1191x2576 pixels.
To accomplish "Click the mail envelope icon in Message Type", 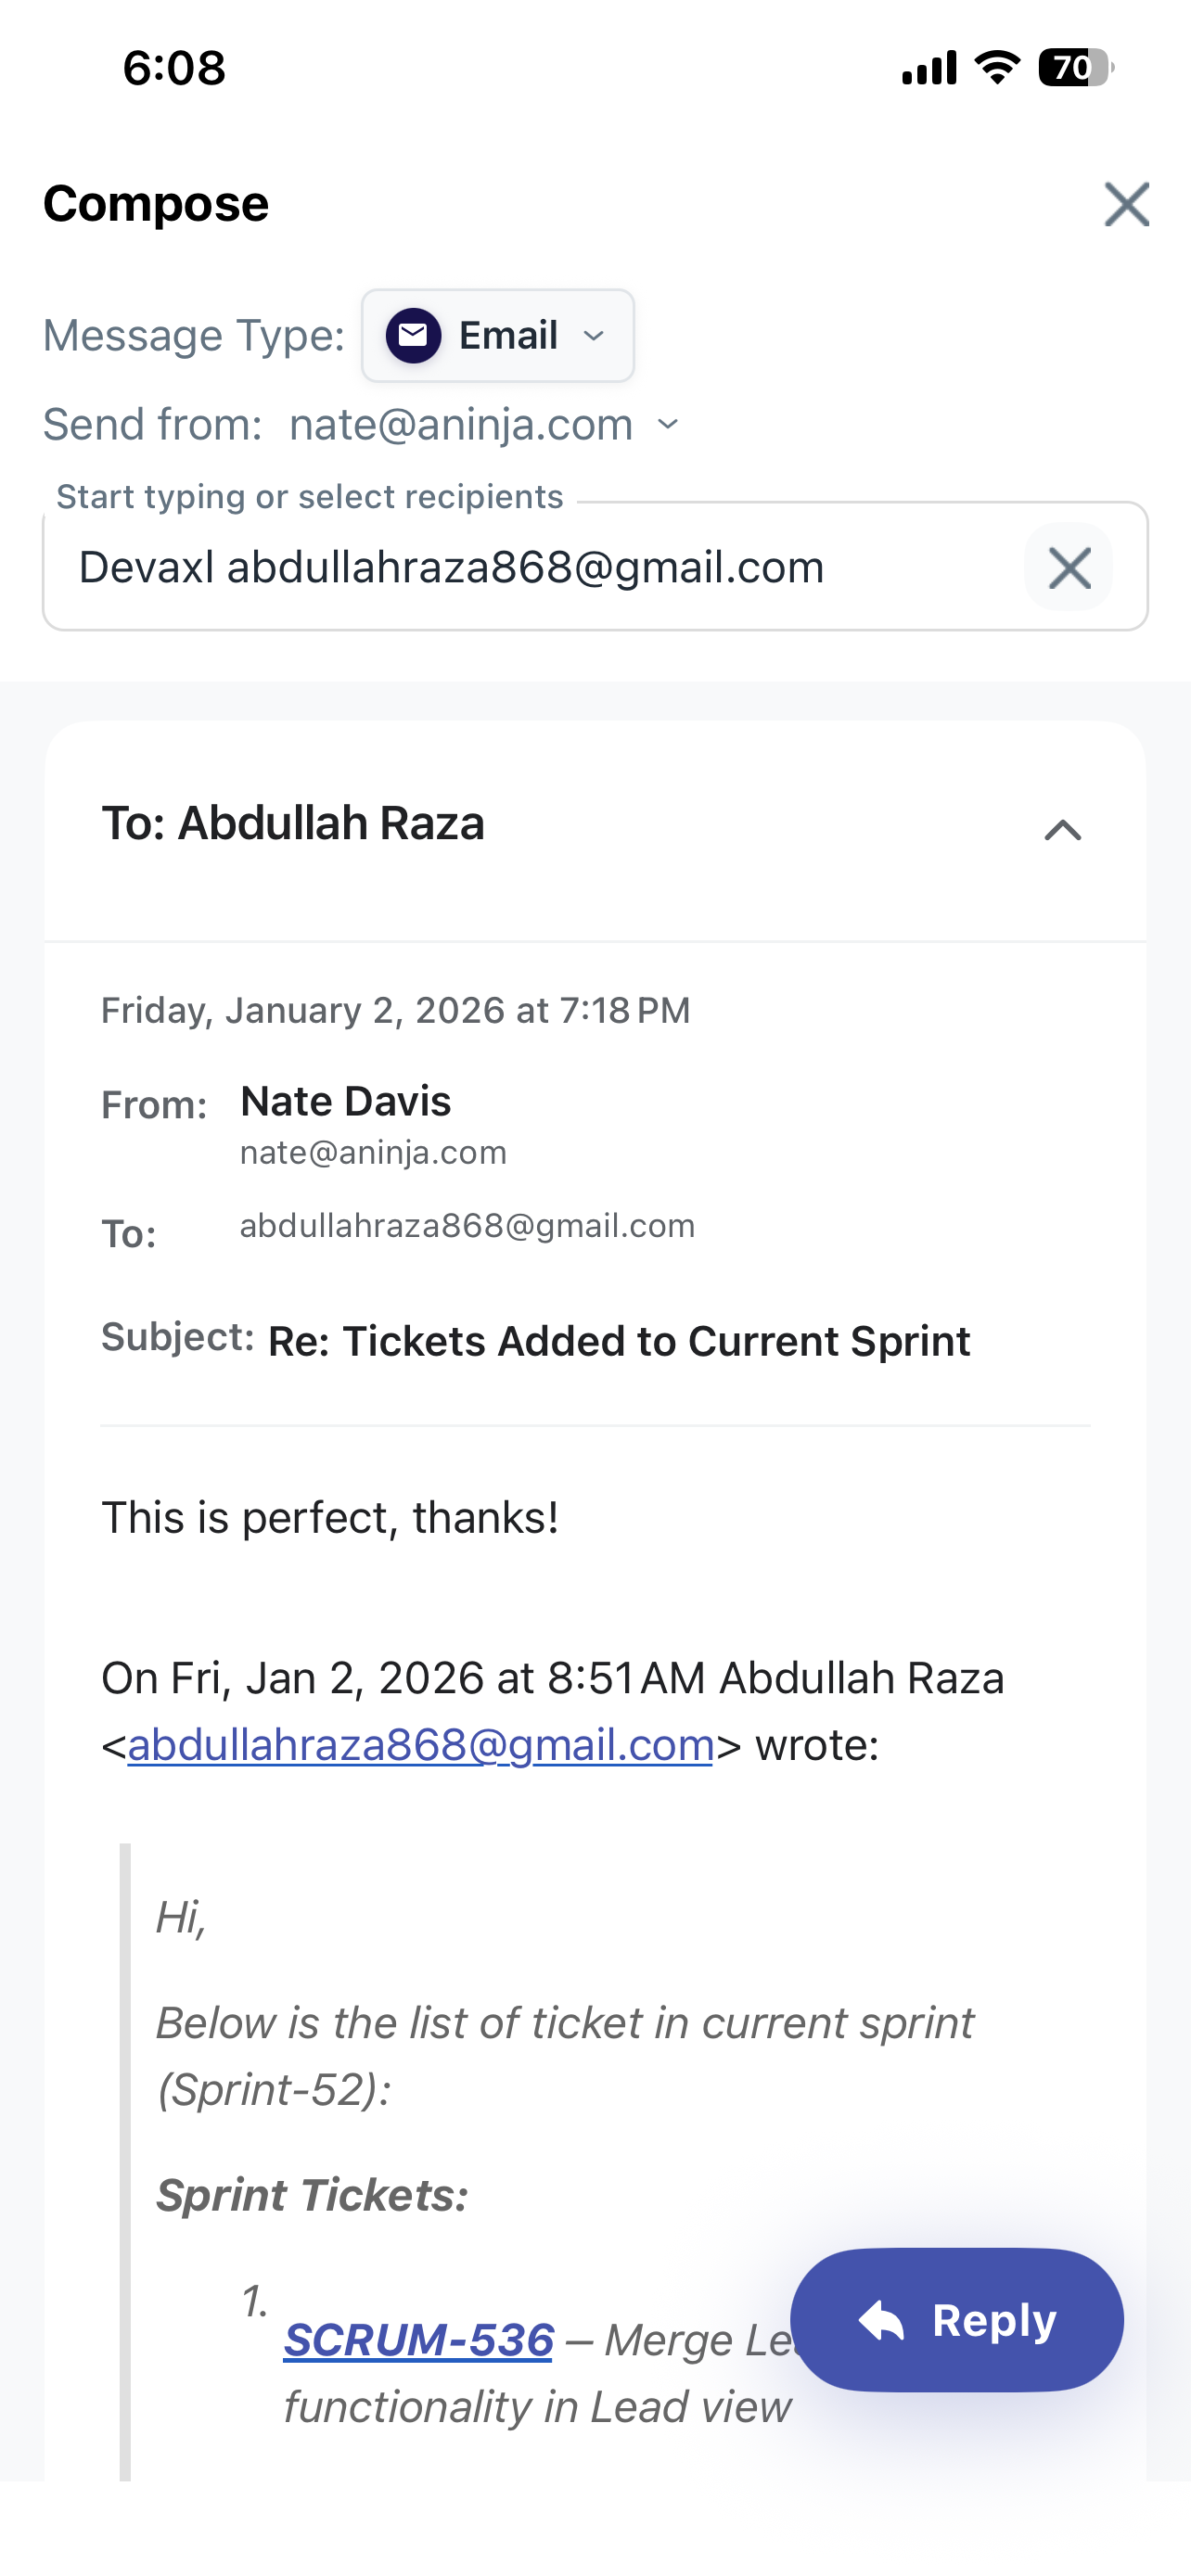I will (x=413, y=336).
